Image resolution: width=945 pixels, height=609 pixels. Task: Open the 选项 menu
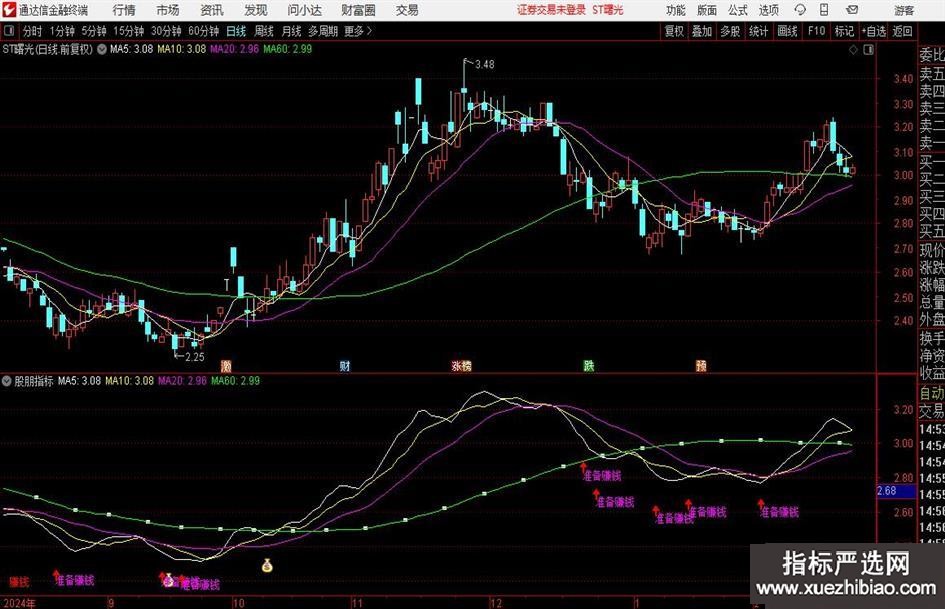(x=768, y=10)
